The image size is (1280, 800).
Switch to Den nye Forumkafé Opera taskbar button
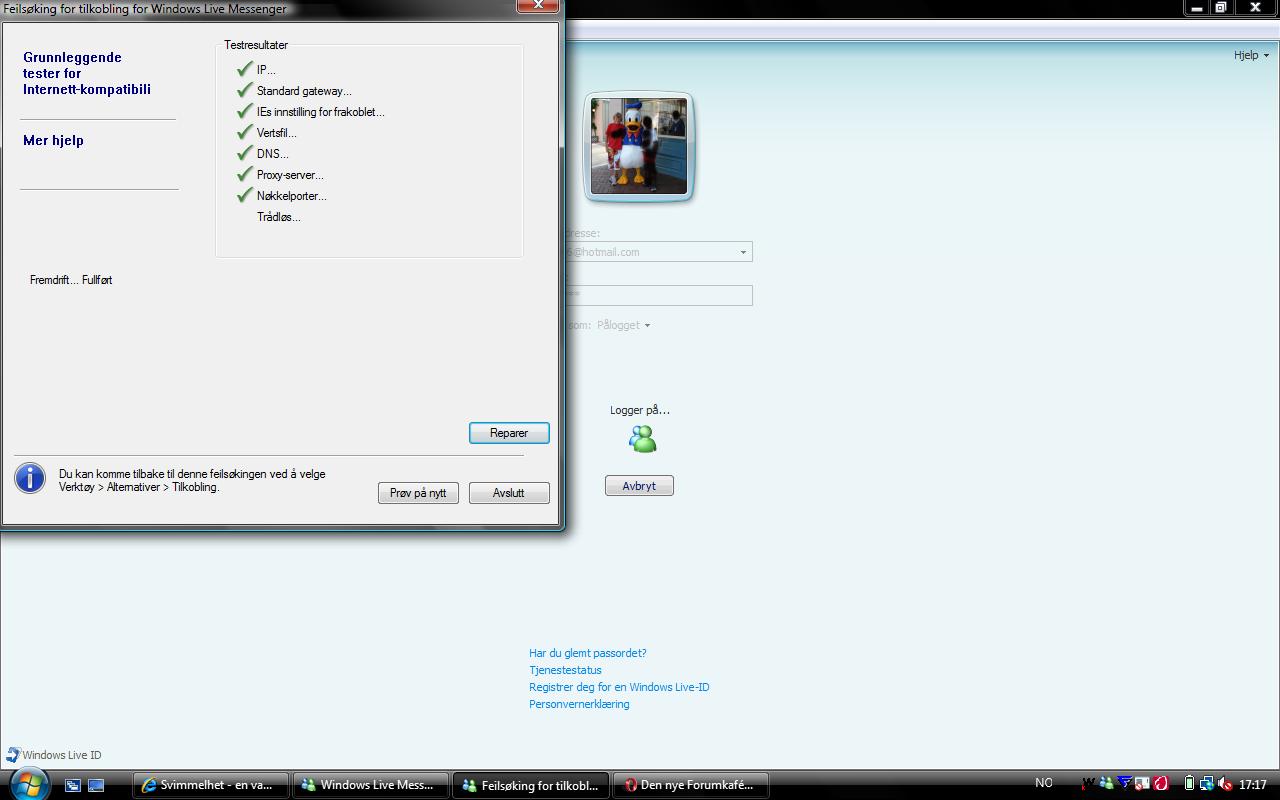[690, 785]
